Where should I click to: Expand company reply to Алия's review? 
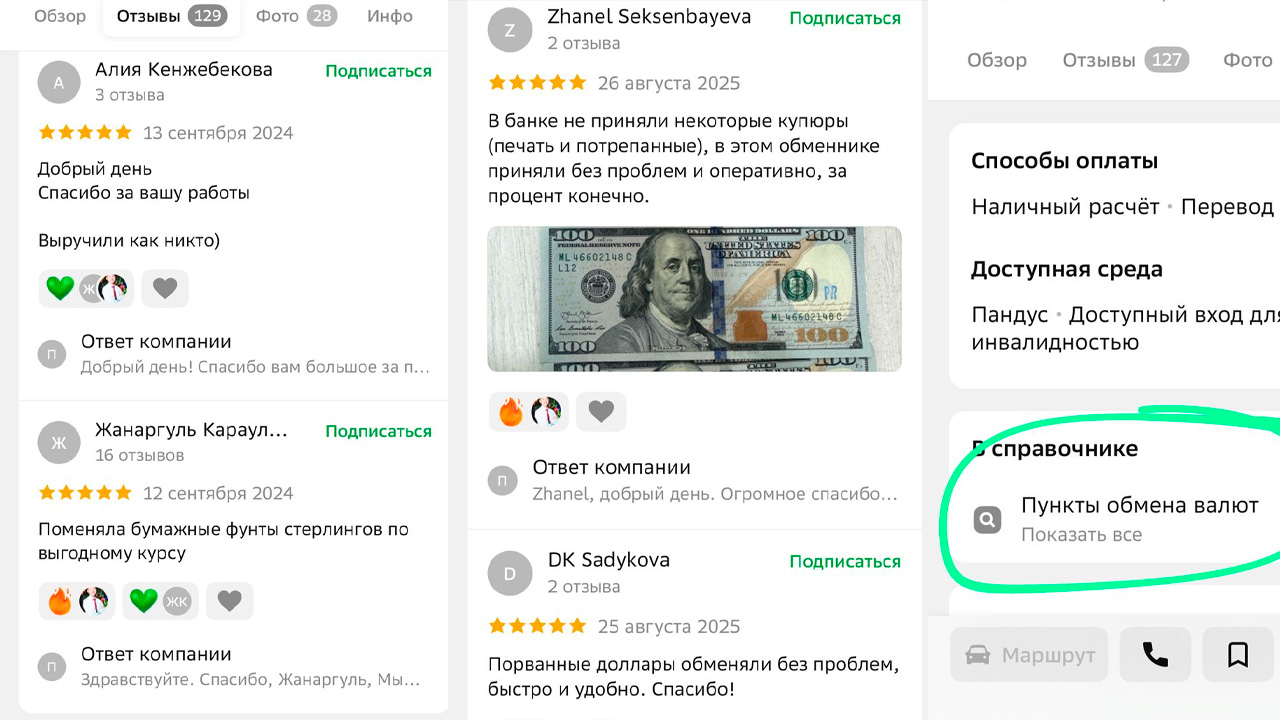(x=235, y=355)
